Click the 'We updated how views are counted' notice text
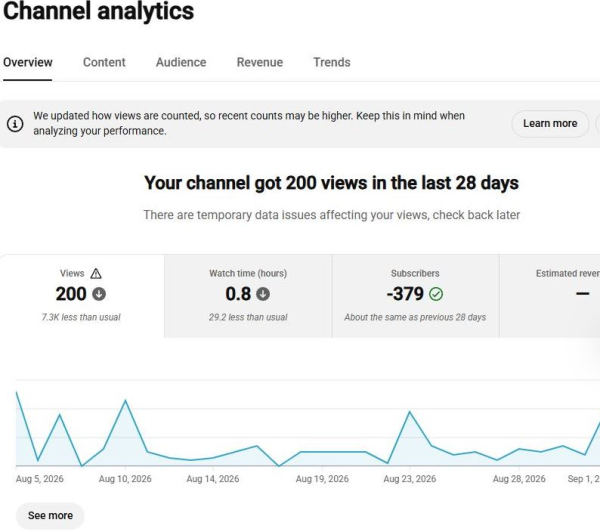The image size is (600, 532). [249, 123]
